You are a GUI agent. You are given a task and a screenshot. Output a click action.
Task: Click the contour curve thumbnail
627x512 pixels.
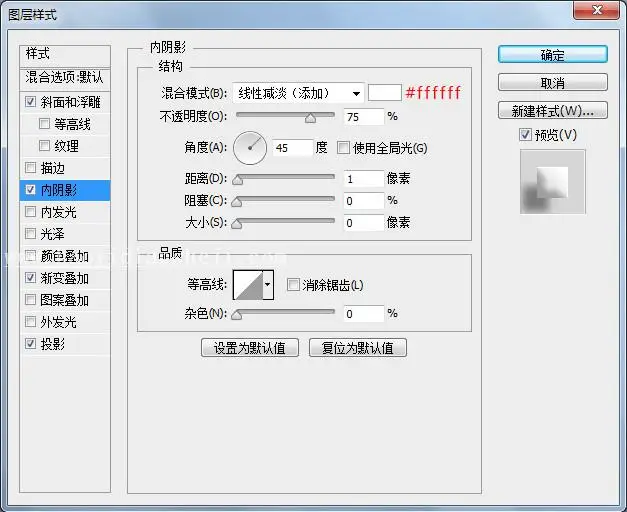tap(248, 285)
